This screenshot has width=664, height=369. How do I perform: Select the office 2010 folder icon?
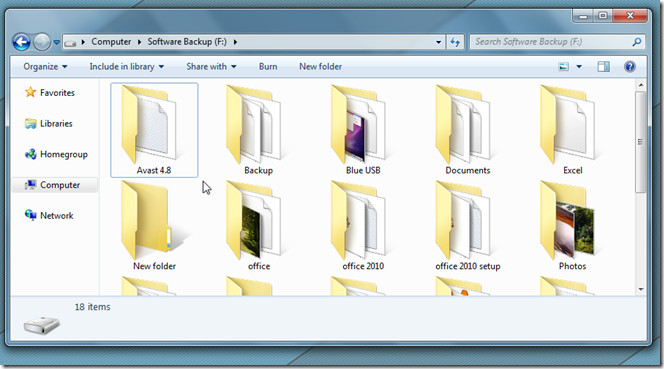pos(359,220)
